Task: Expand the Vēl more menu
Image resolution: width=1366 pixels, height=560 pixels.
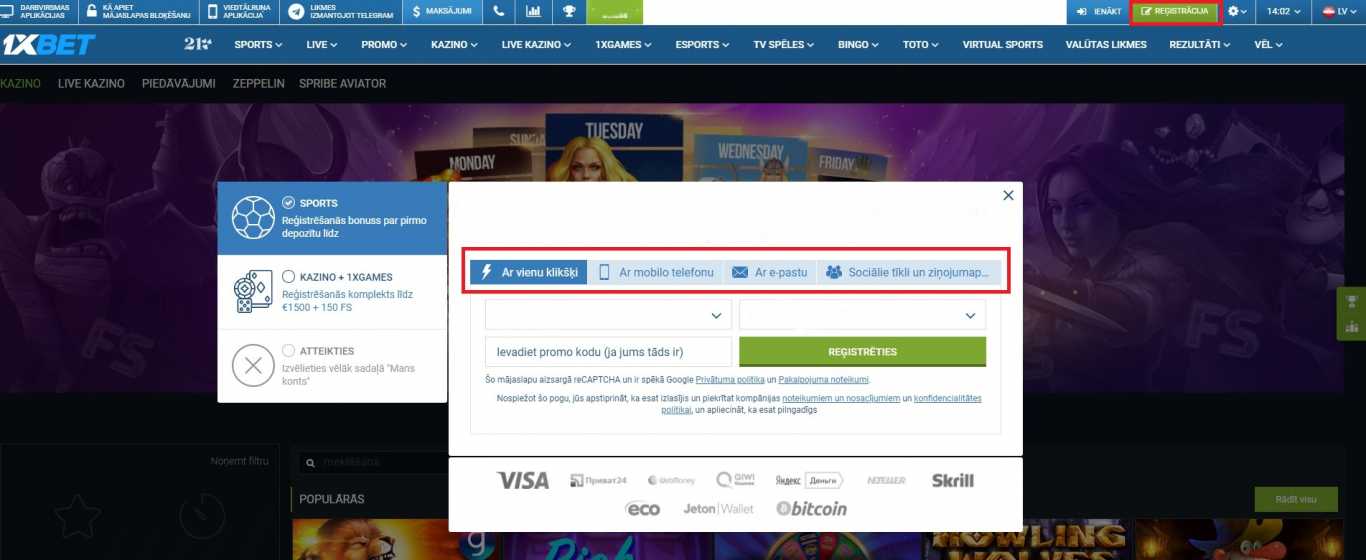Action: click(x=1268, y=44)
